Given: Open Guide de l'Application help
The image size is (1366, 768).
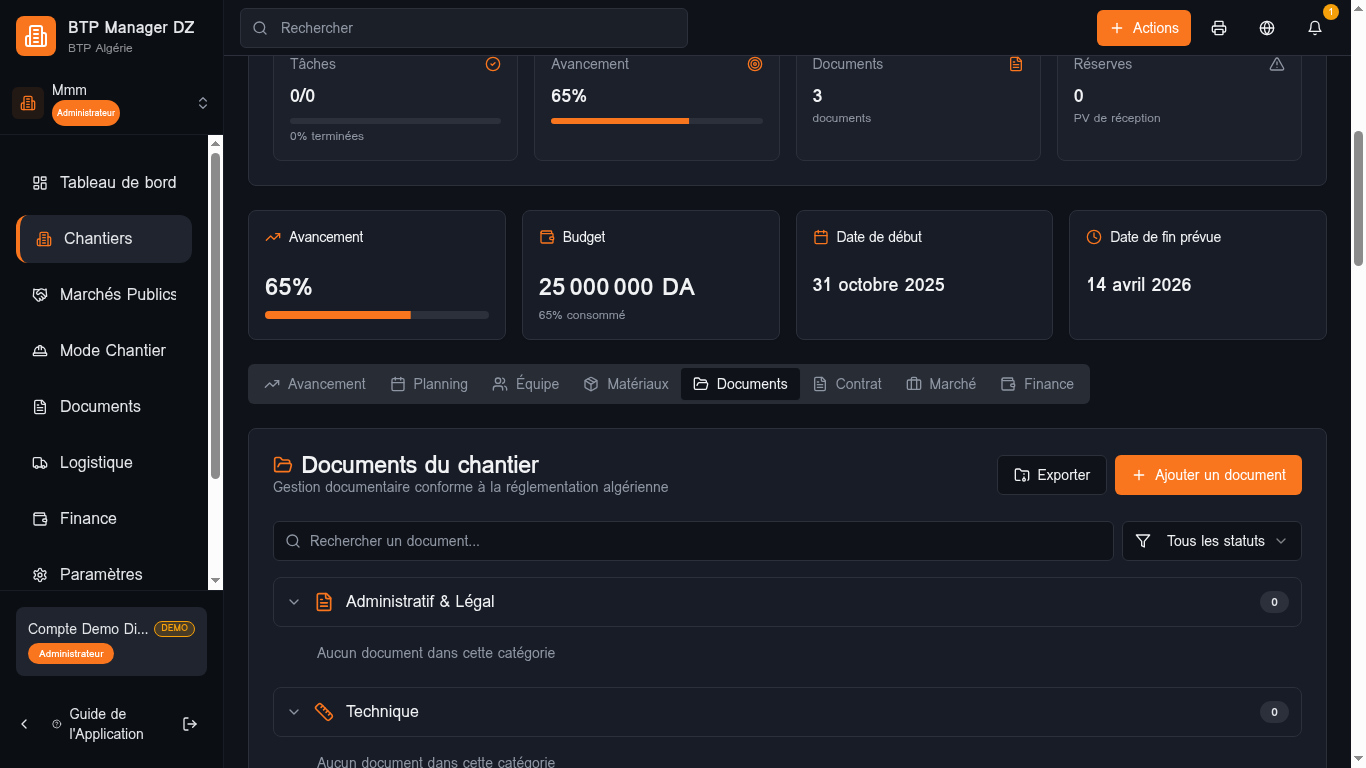Looking at the screenshot, I should point(105,724).
